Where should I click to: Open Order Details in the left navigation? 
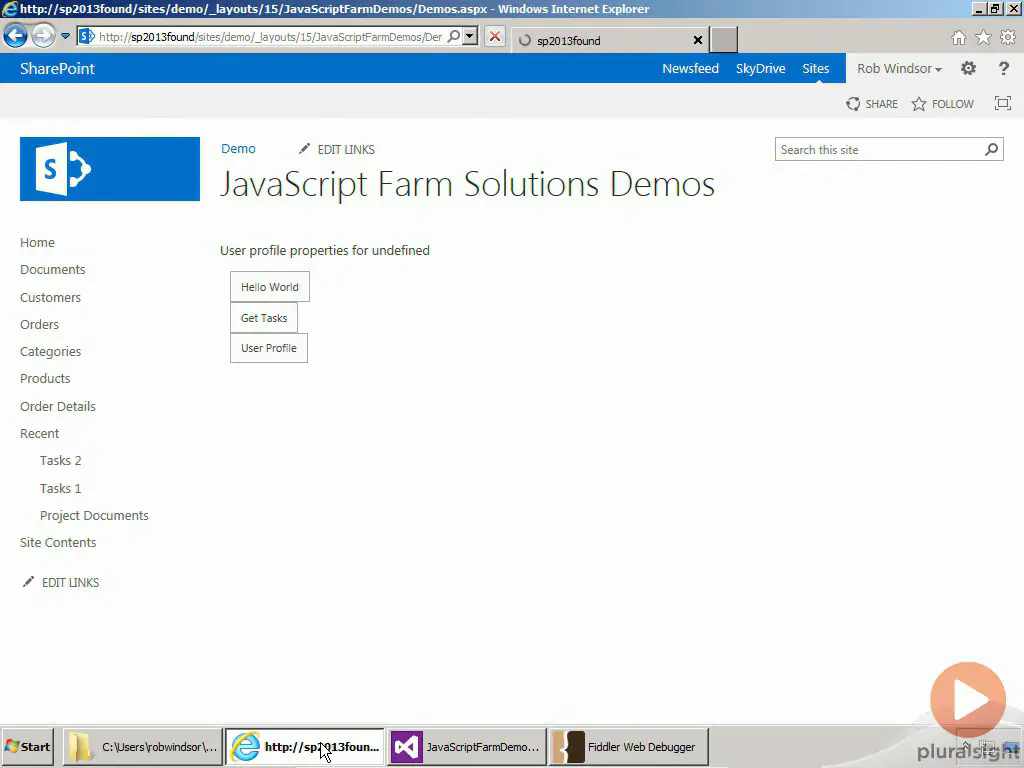57,406
